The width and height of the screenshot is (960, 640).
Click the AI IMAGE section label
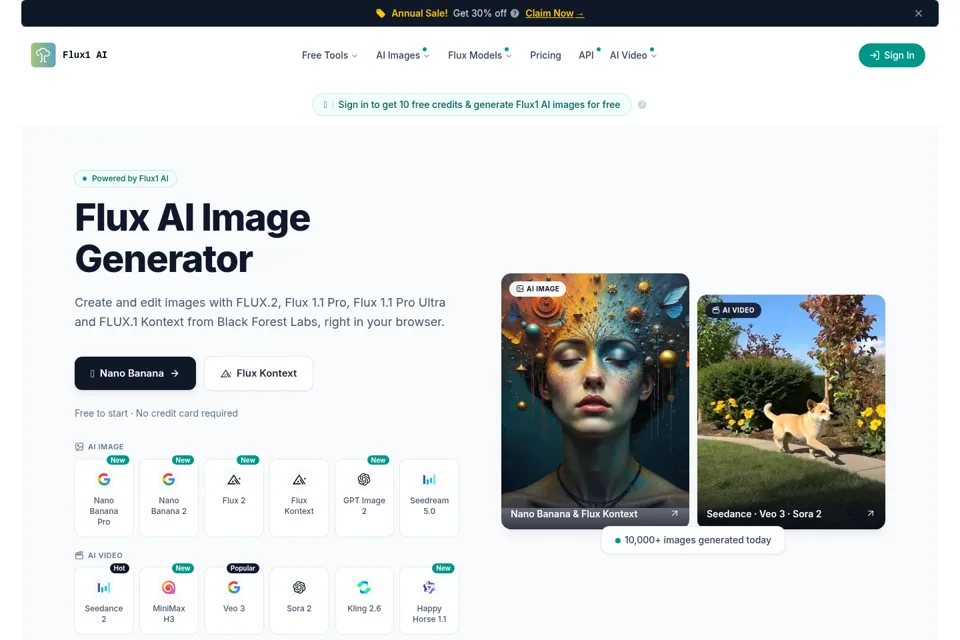[x=99, y=446]
